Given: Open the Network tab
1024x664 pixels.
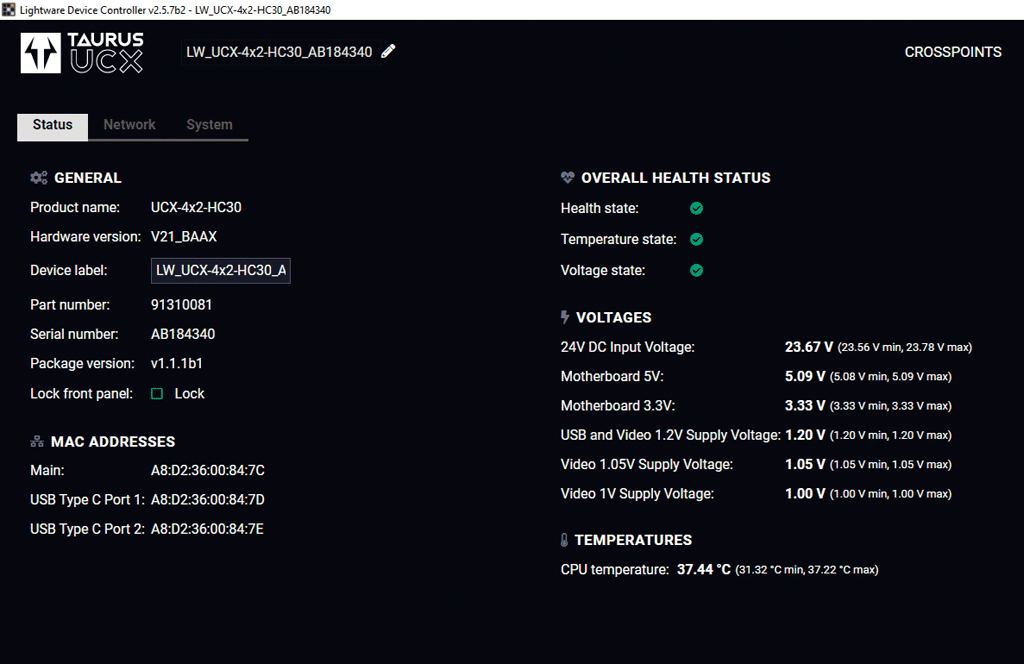Looking at the screenshot, I should click(129, 125).
